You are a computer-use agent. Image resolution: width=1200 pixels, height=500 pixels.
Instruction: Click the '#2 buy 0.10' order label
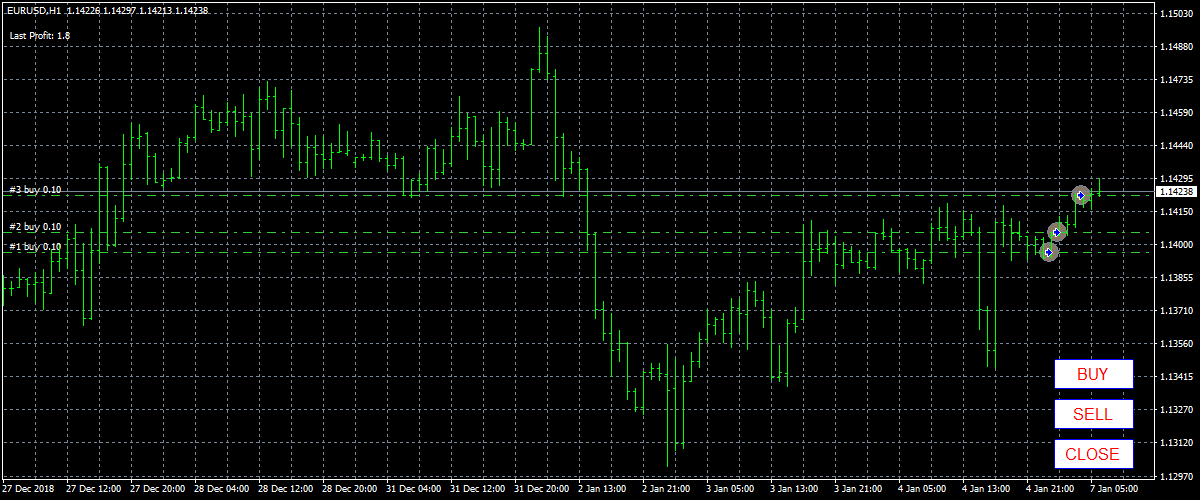coord(35,227)
